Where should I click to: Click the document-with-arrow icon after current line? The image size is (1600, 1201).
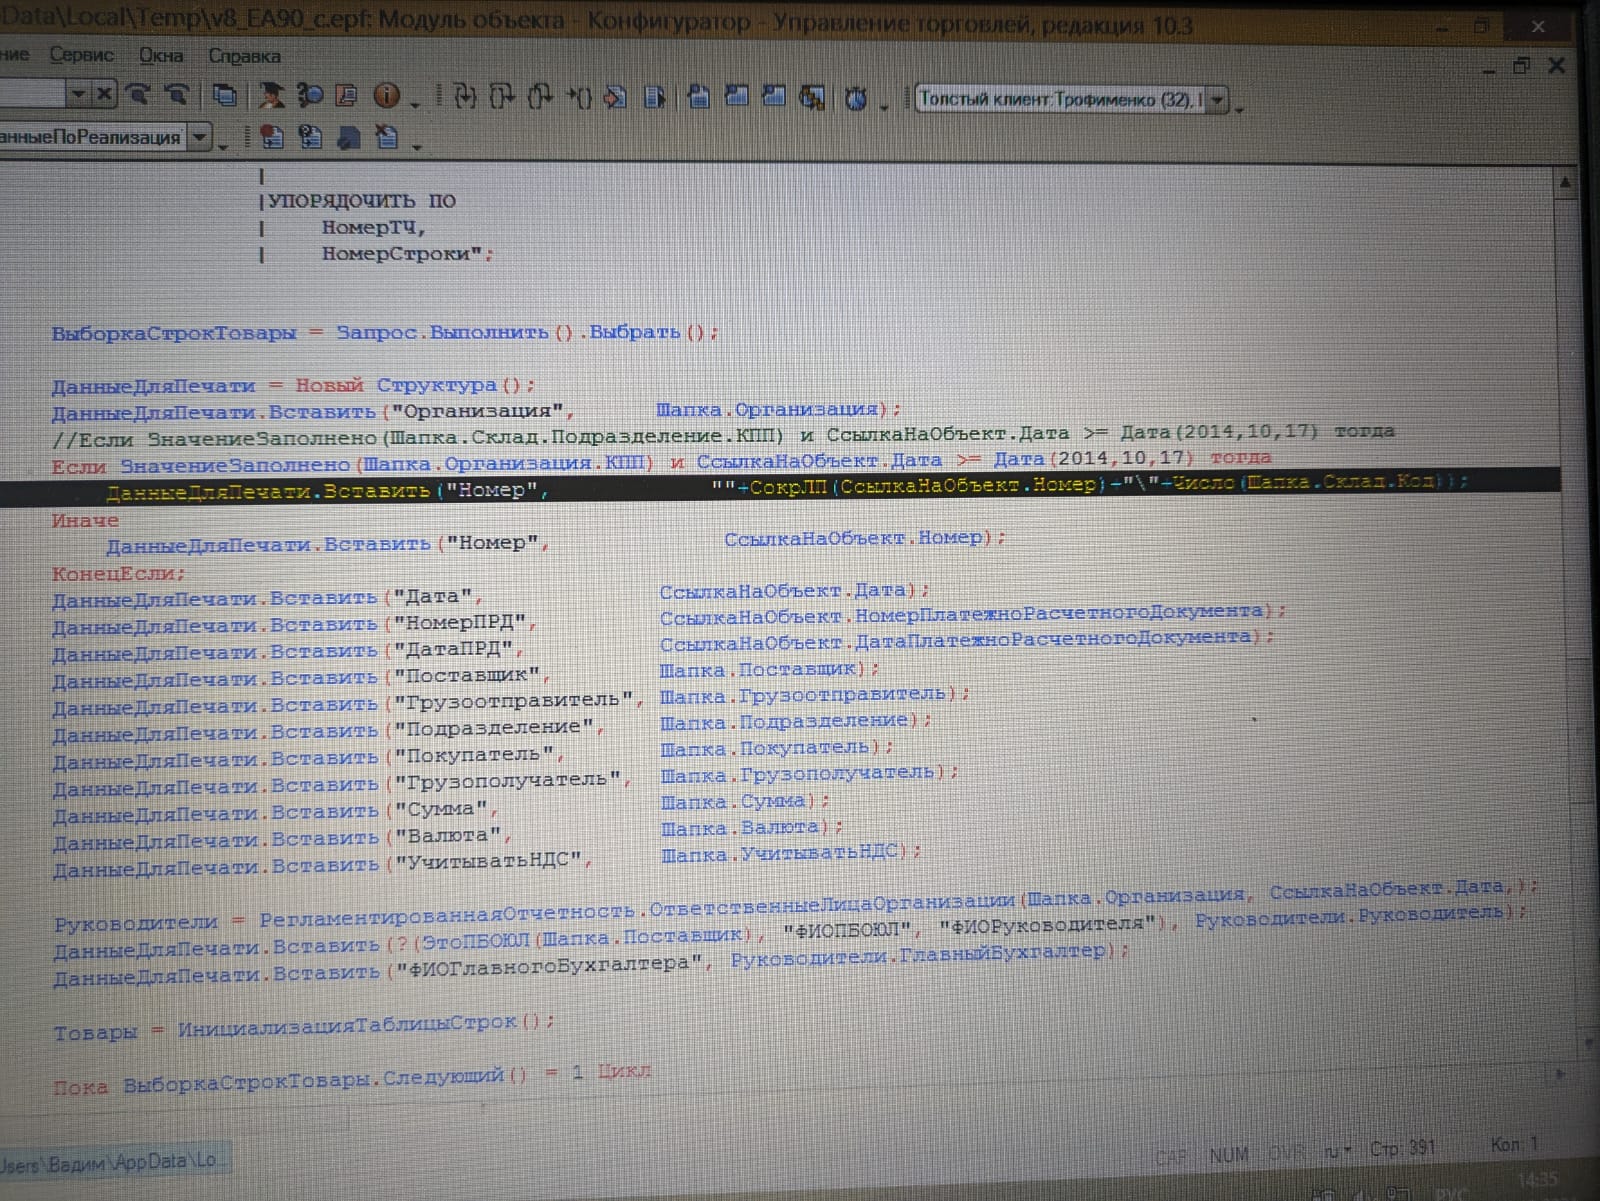click(655, 97)
